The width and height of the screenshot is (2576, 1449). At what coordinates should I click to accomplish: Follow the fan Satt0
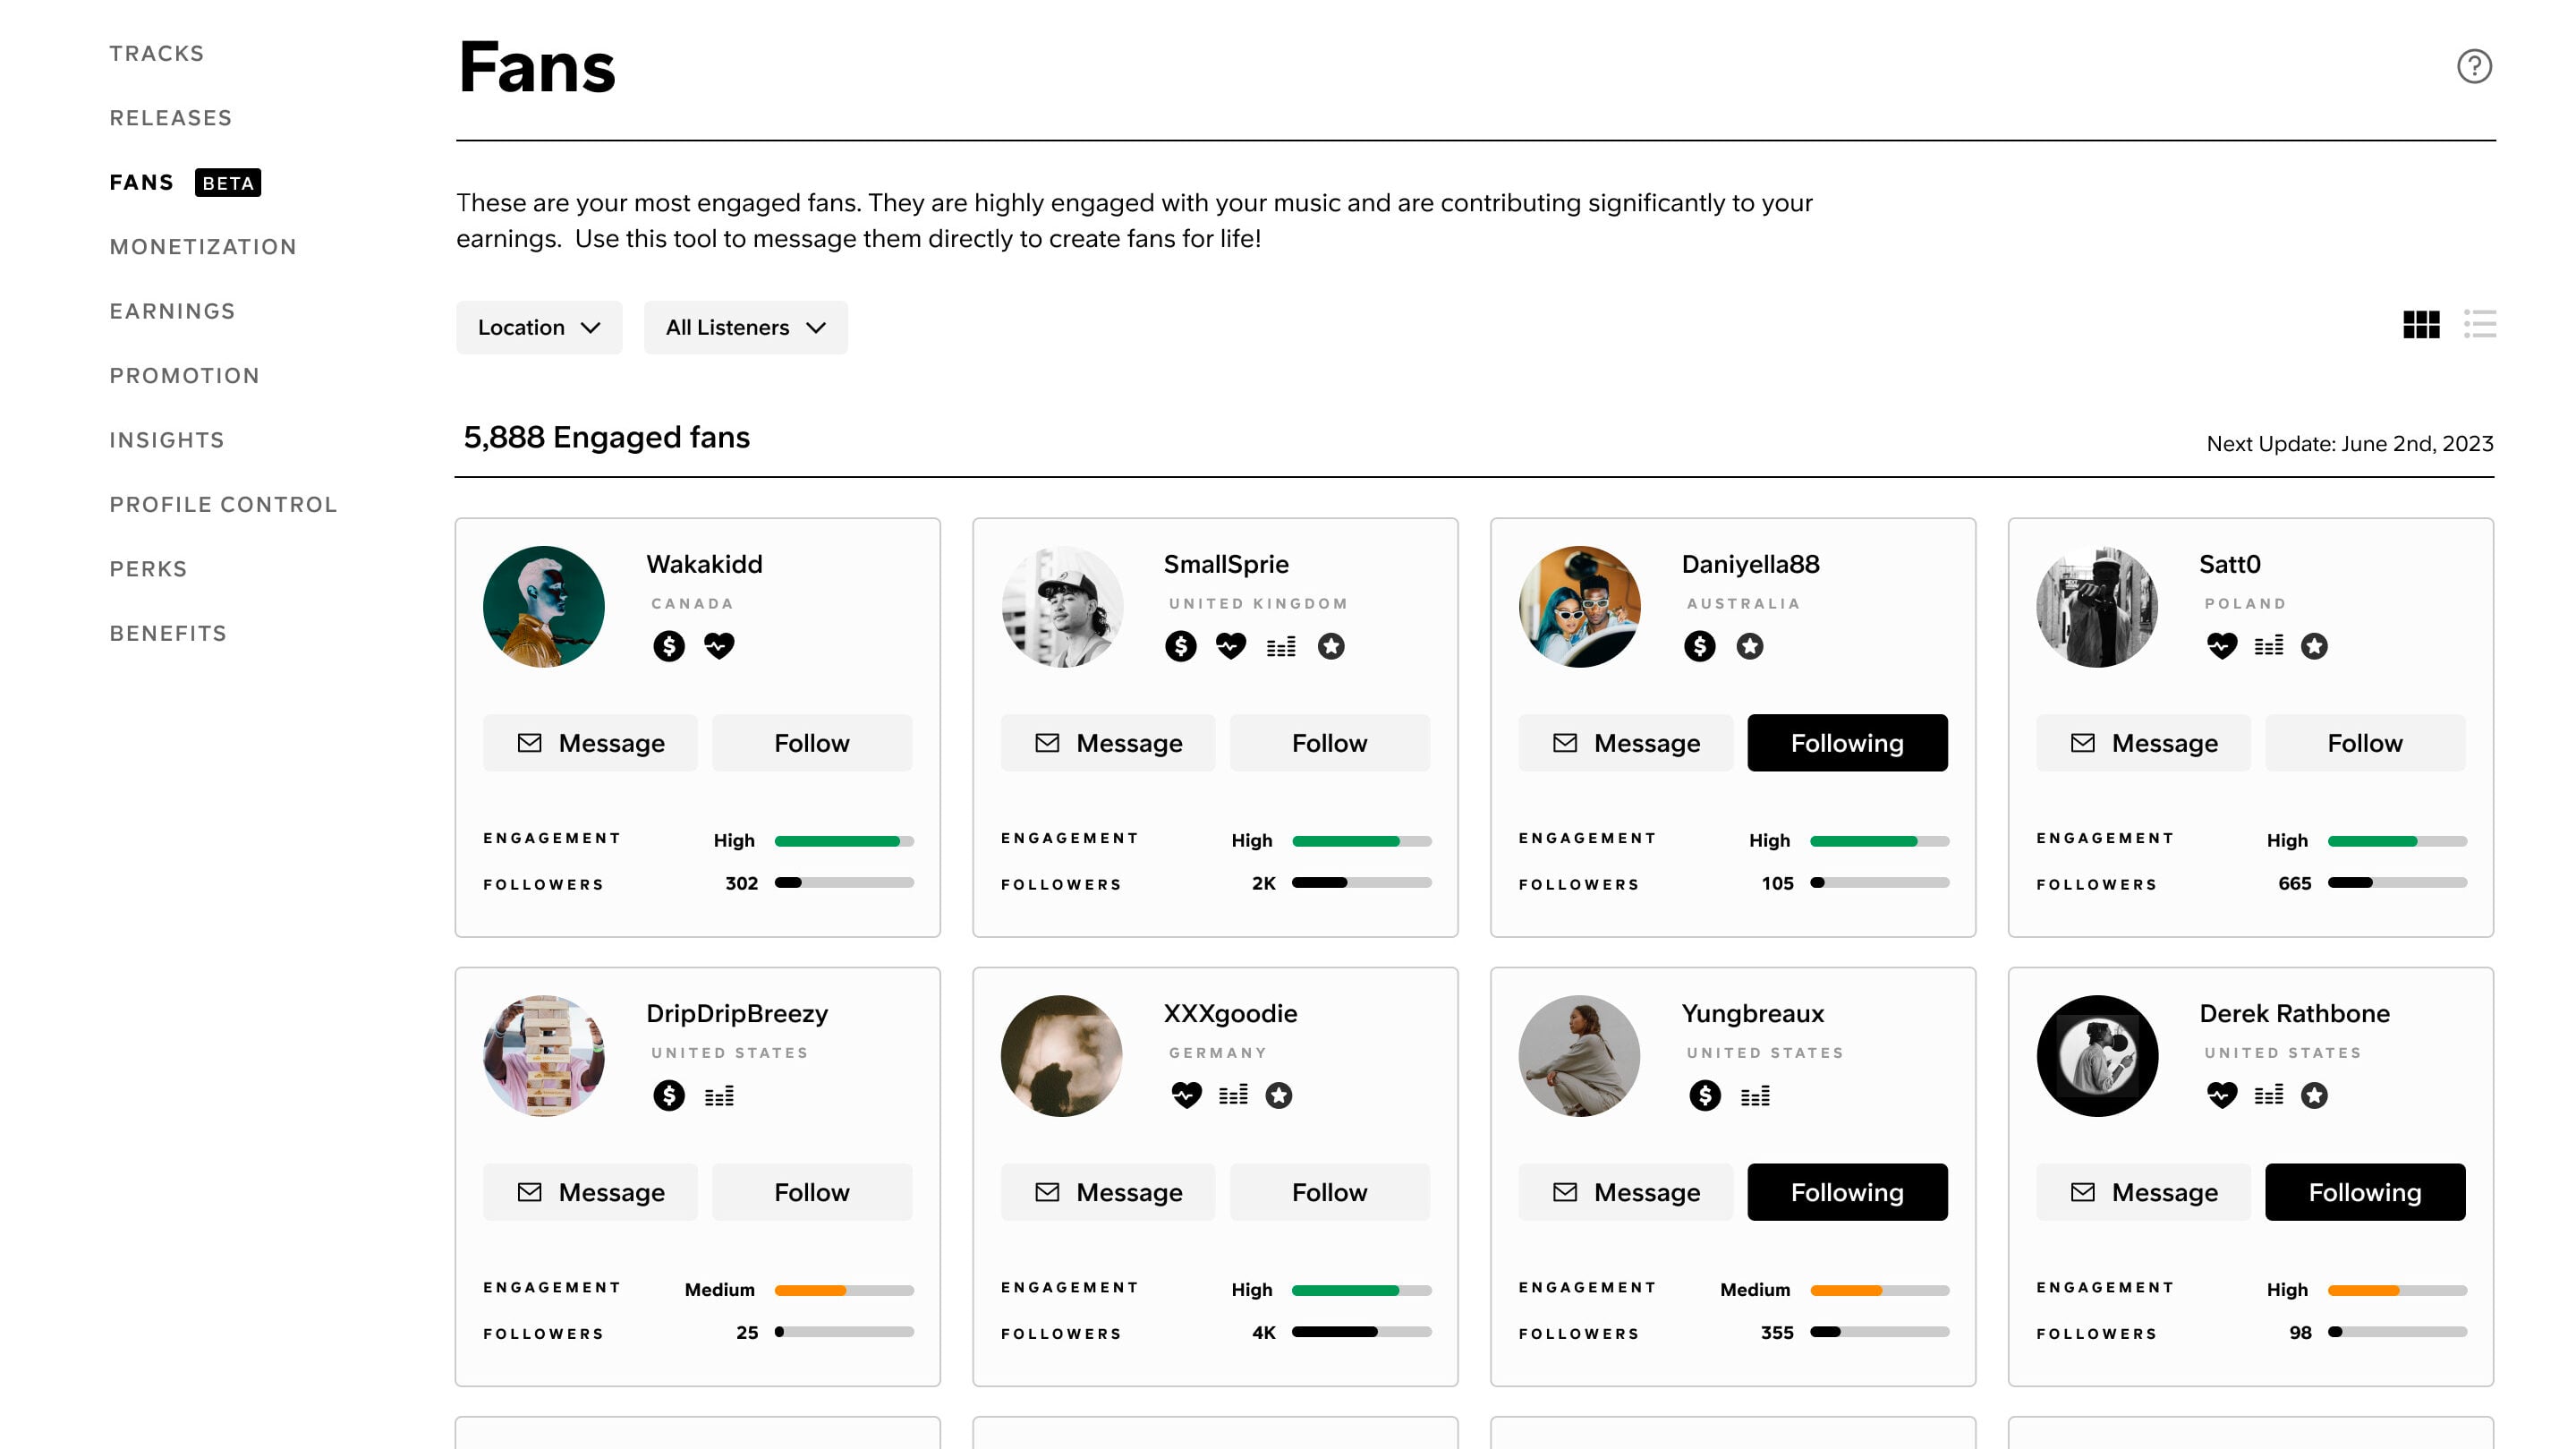point(2364,743)
